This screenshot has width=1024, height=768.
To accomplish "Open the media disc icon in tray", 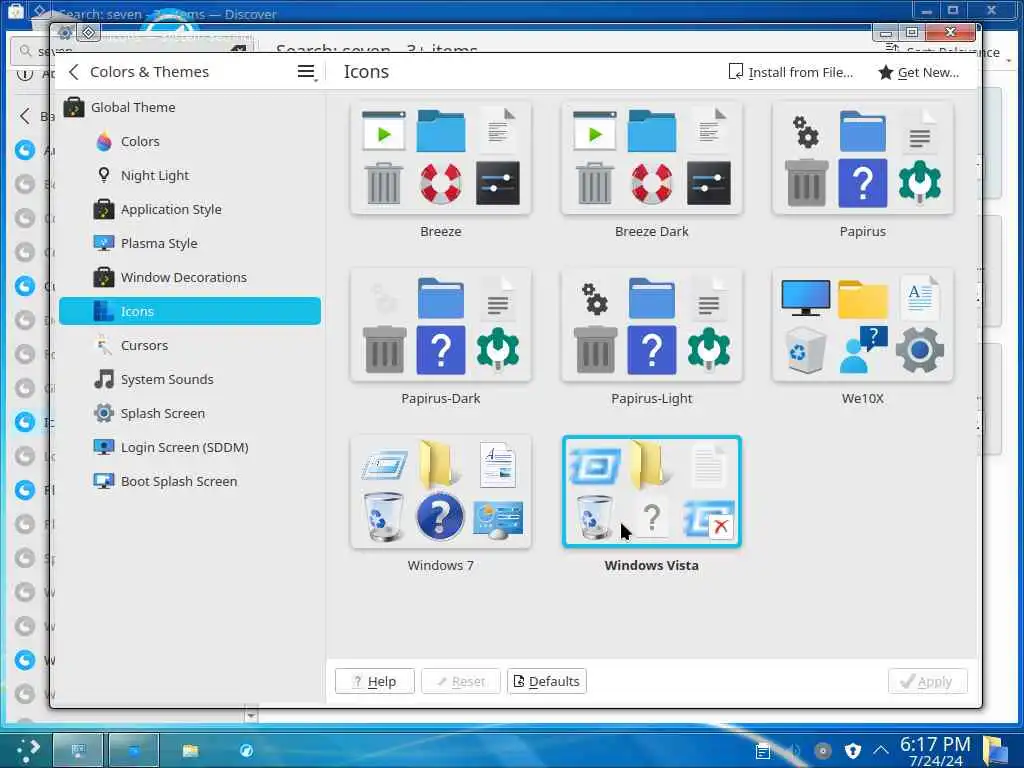I will point(823,750).
